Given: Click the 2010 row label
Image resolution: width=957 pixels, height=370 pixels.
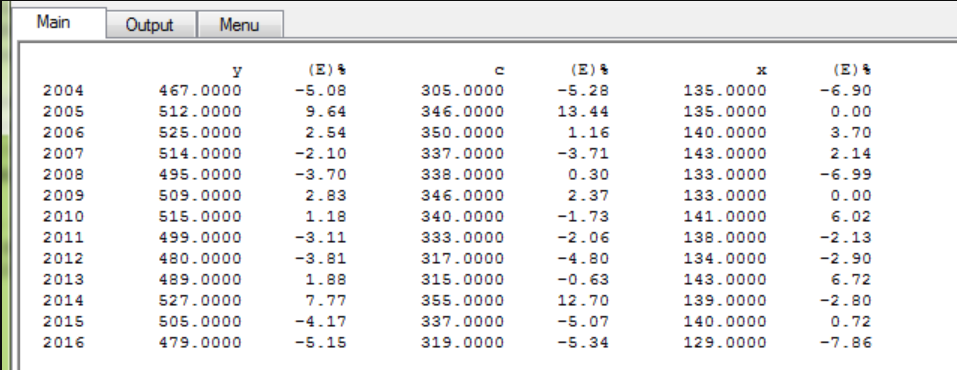Looking at the screenshot, I should click(63, 217).
